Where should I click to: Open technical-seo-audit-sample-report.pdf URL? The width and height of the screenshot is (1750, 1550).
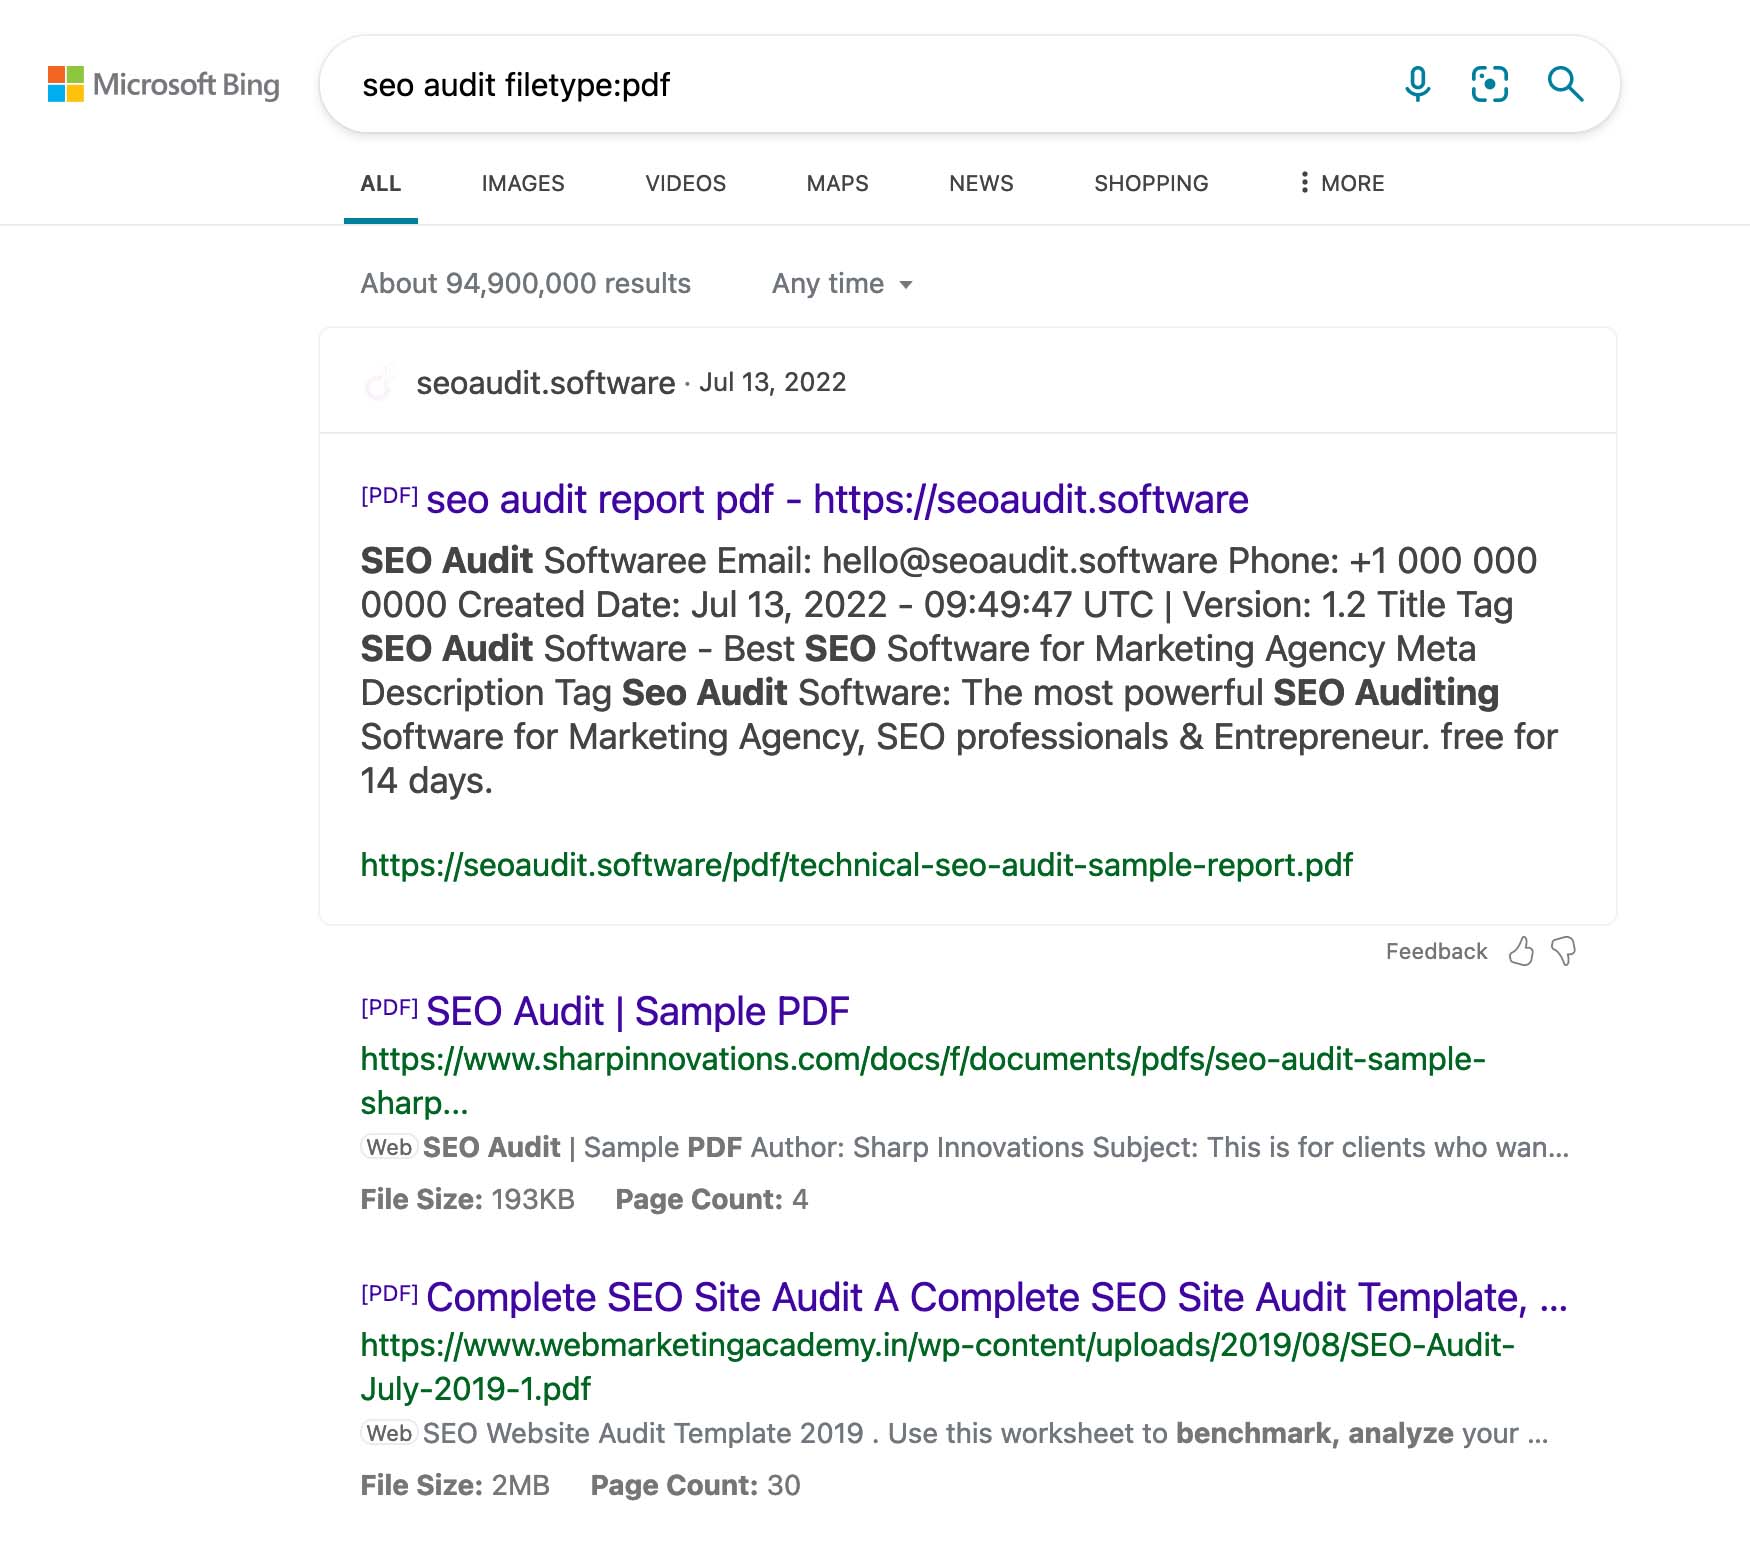coord(856,865)
